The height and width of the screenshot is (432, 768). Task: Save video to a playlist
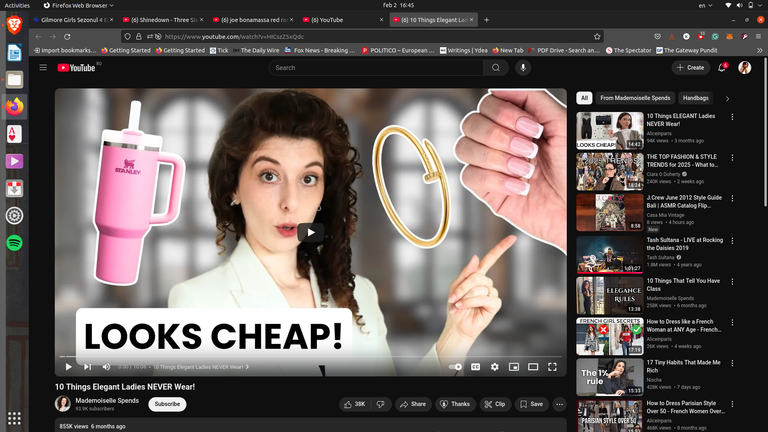pos(531,404)
